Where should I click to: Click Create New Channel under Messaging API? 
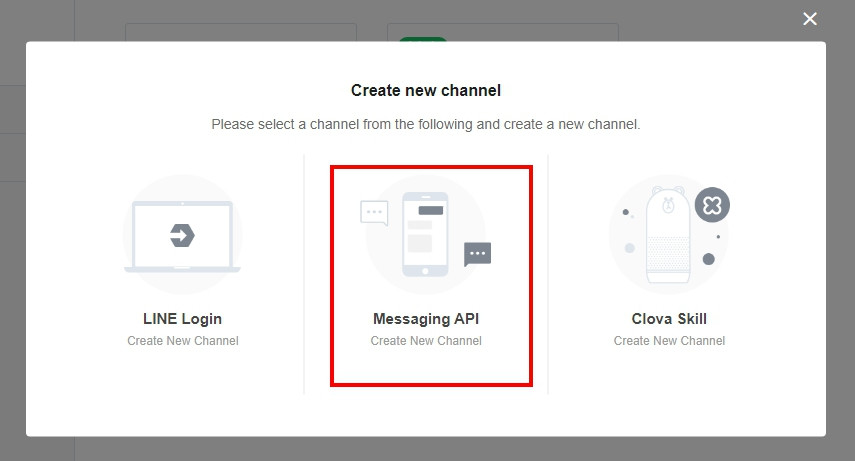coord(426,341)
